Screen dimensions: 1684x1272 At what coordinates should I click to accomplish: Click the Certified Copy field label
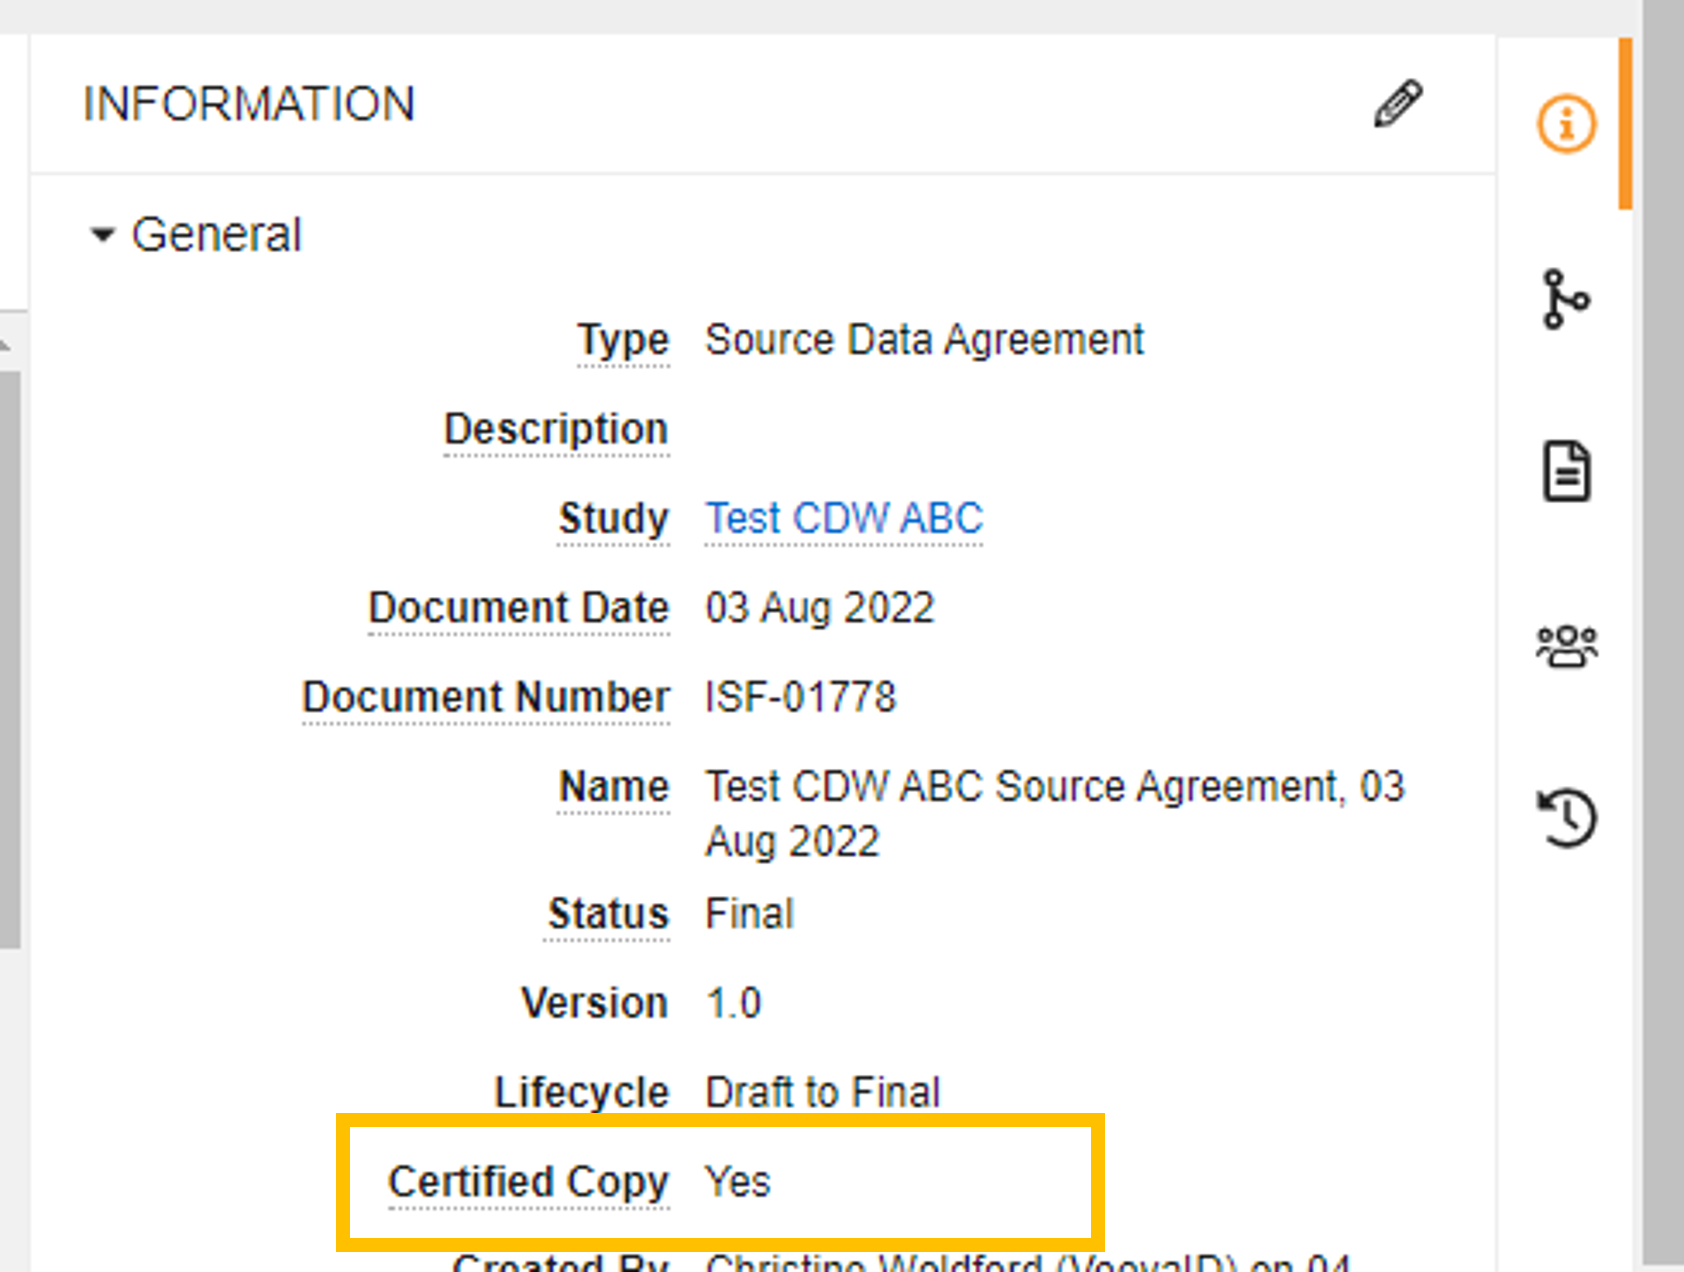click(x=528, y=1182)
